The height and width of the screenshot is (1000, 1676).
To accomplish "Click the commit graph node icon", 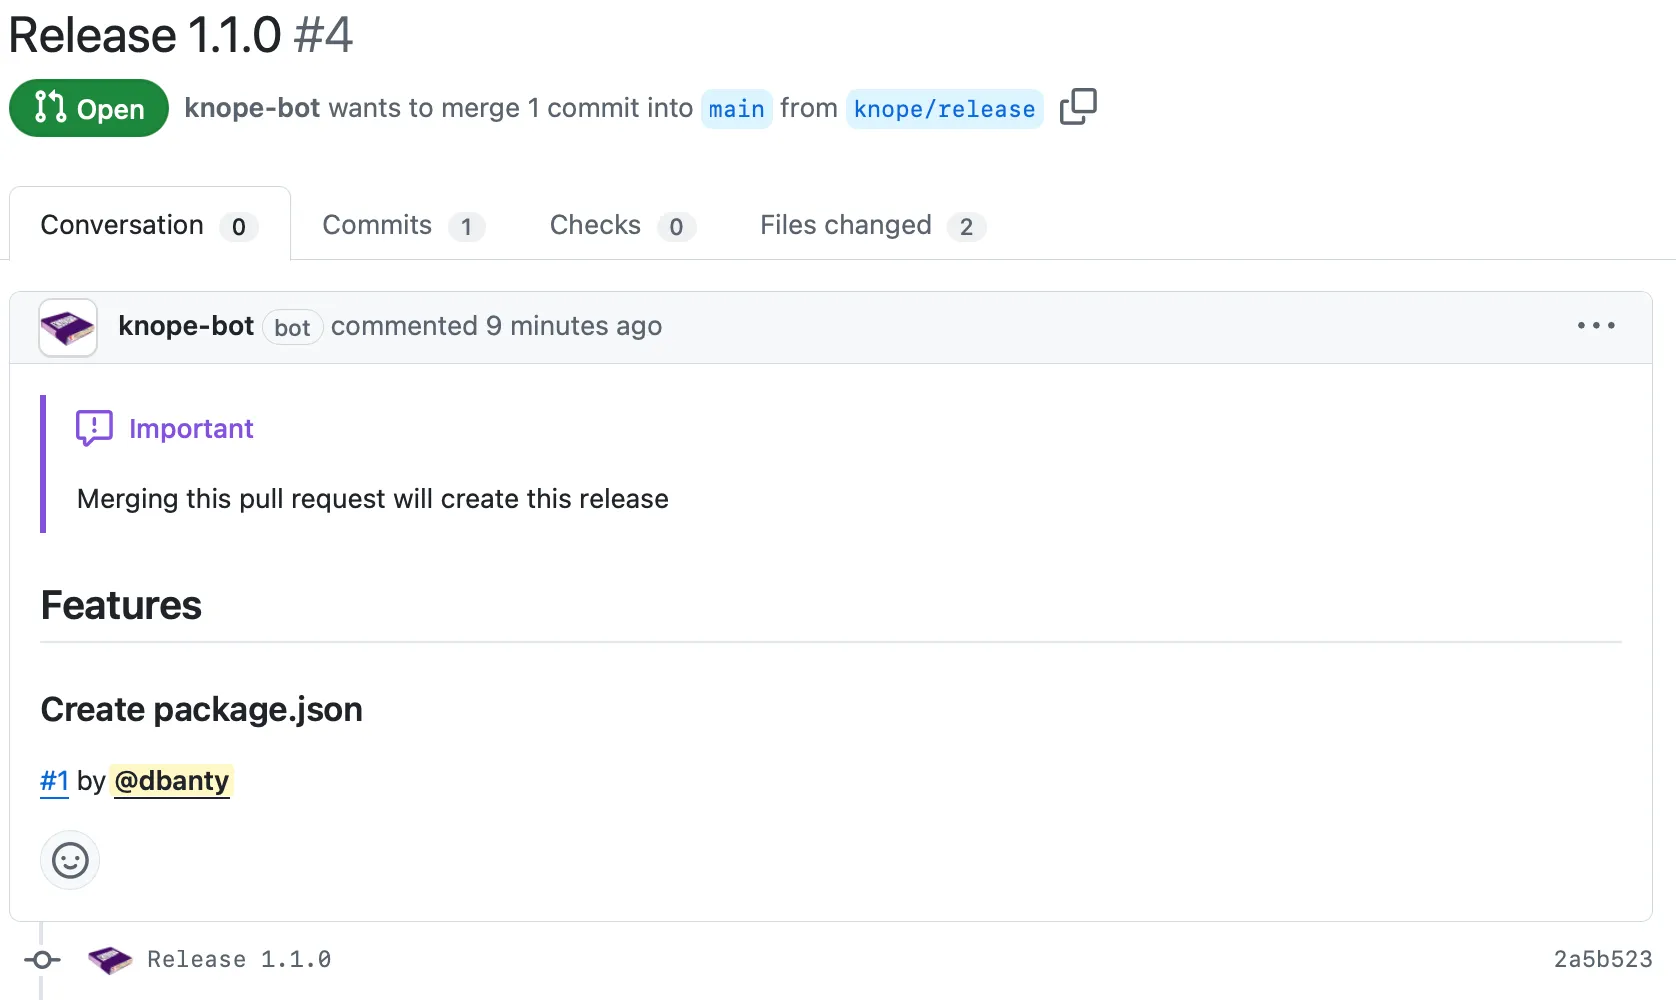I will 42,959.
